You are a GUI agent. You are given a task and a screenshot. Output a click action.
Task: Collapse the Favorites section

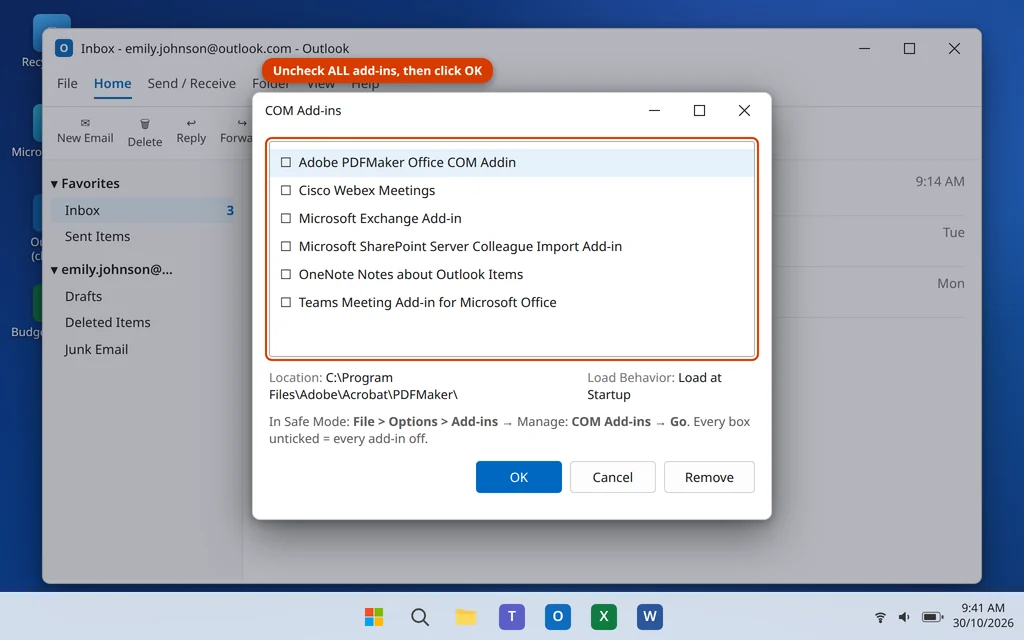54,184
